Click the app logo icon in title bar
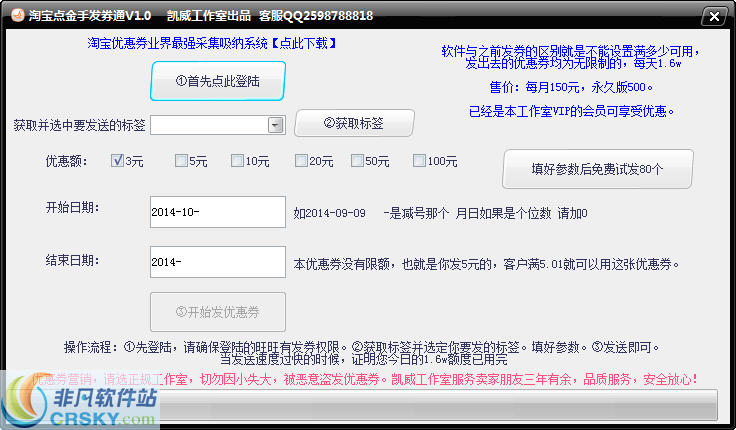Image resolution: width=736 pixels, height=430 pixels. point(17,15)
